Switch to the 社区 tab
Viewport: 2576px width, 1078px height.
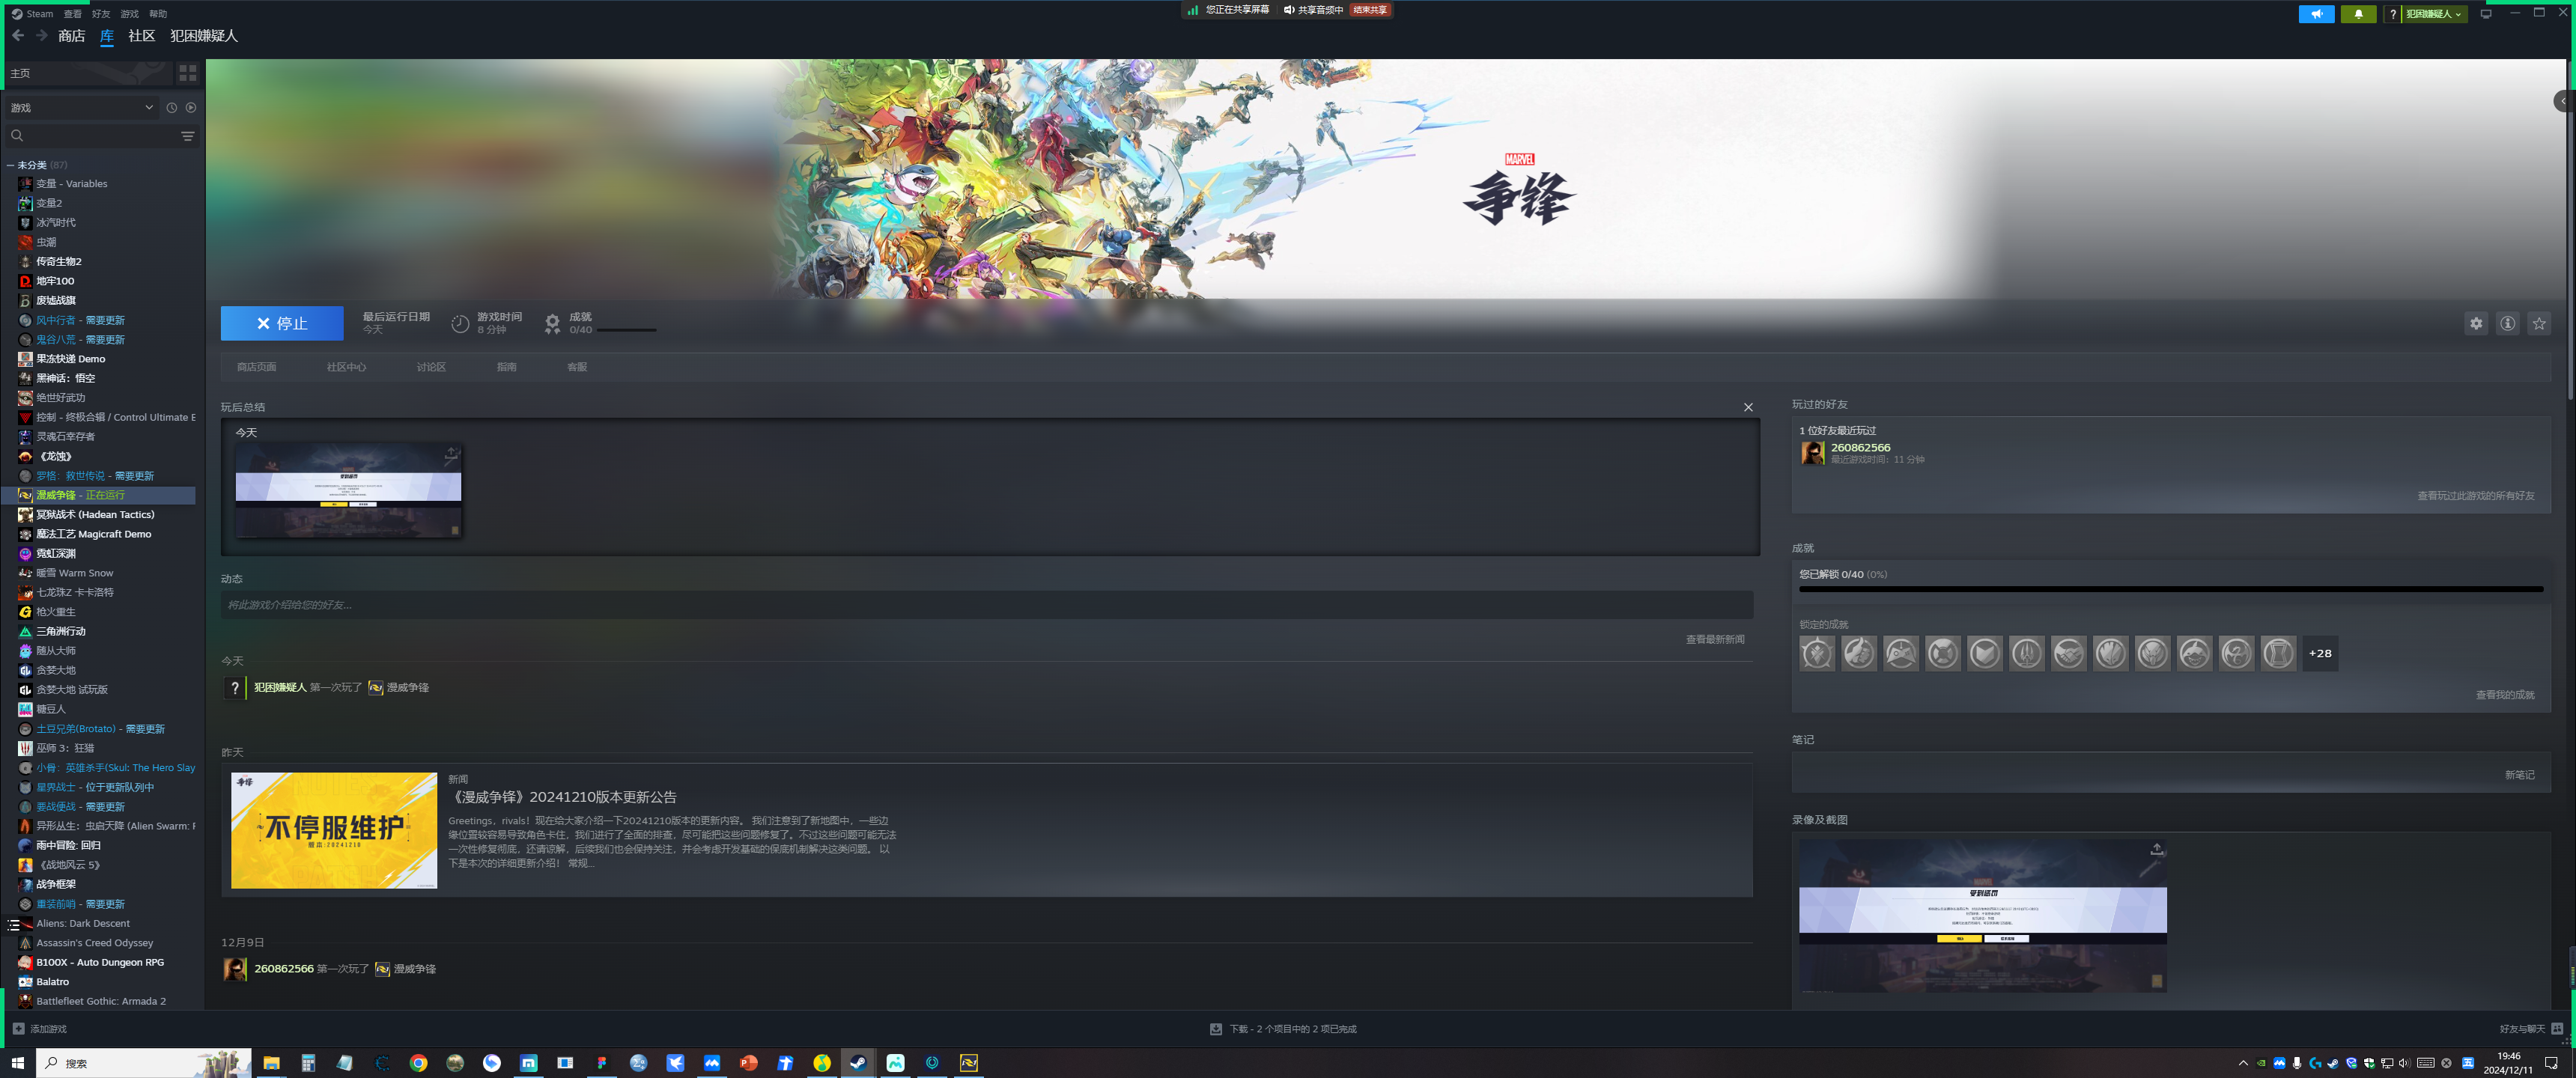point(142,36)
